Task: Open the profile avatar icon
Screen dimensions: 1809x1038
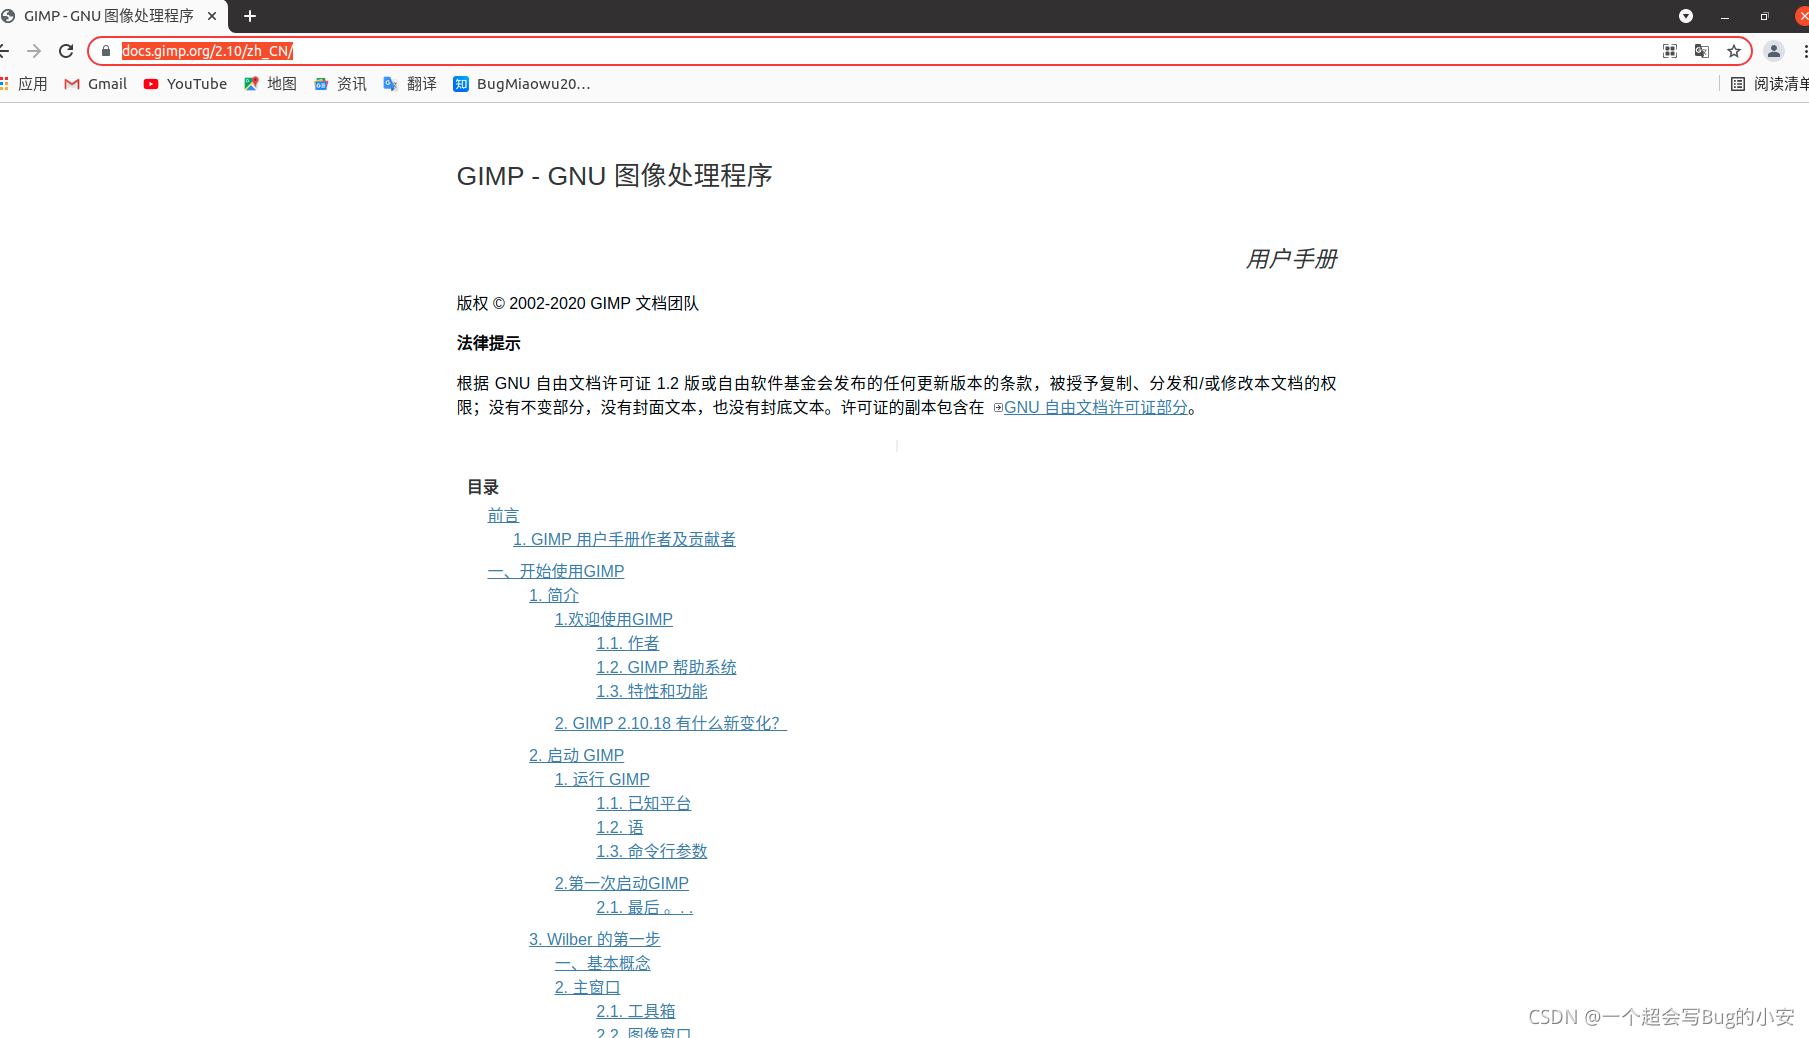Action: [x=1774, y=51]
